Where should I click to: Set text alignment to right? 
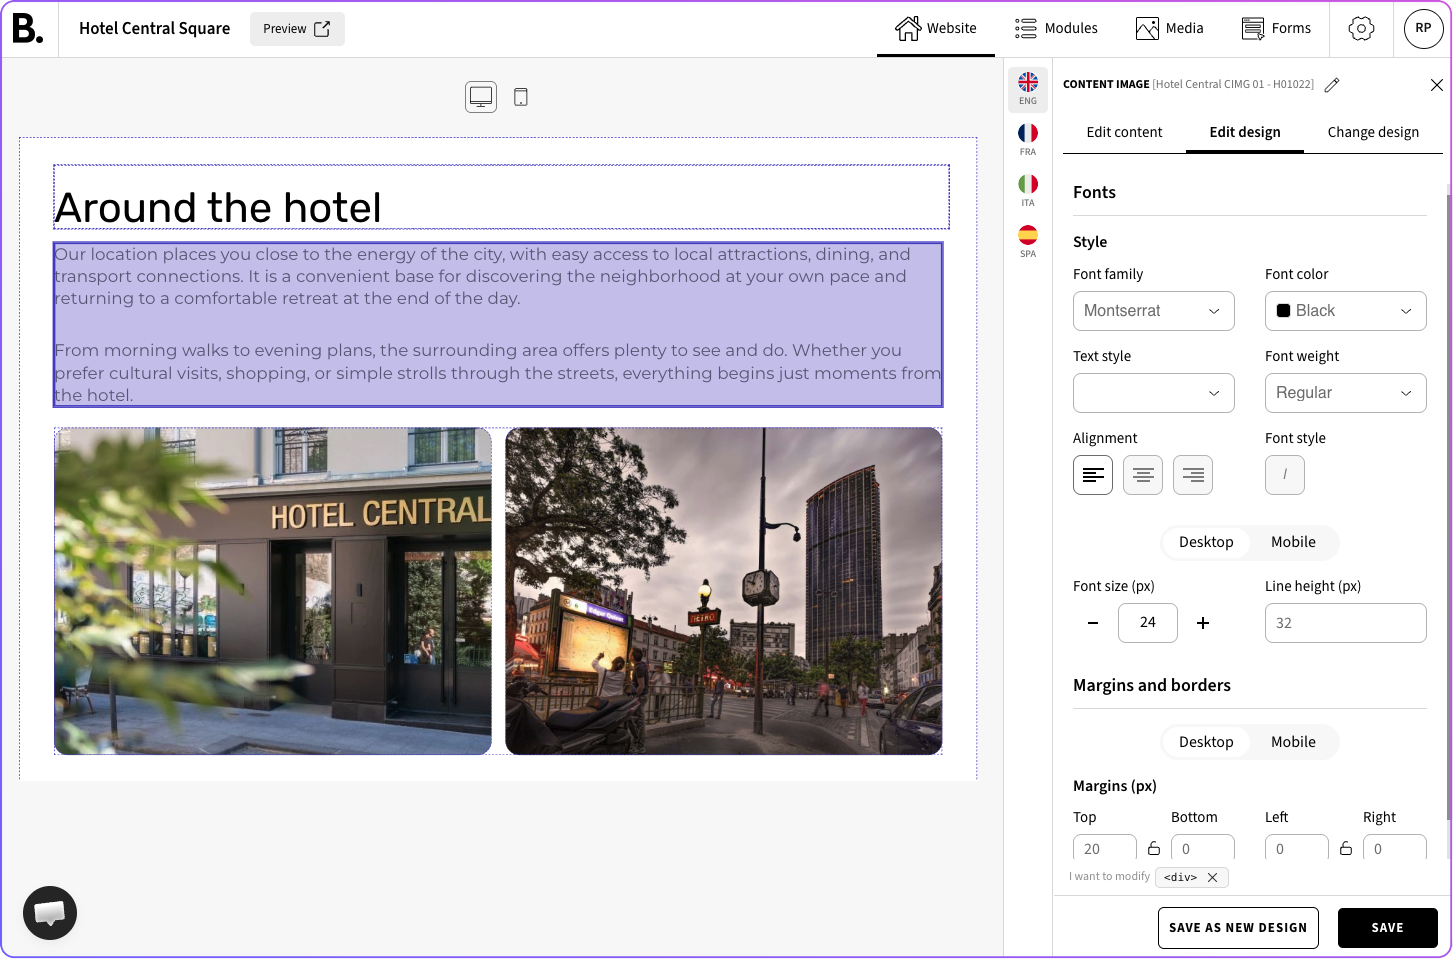[1193, 475]
